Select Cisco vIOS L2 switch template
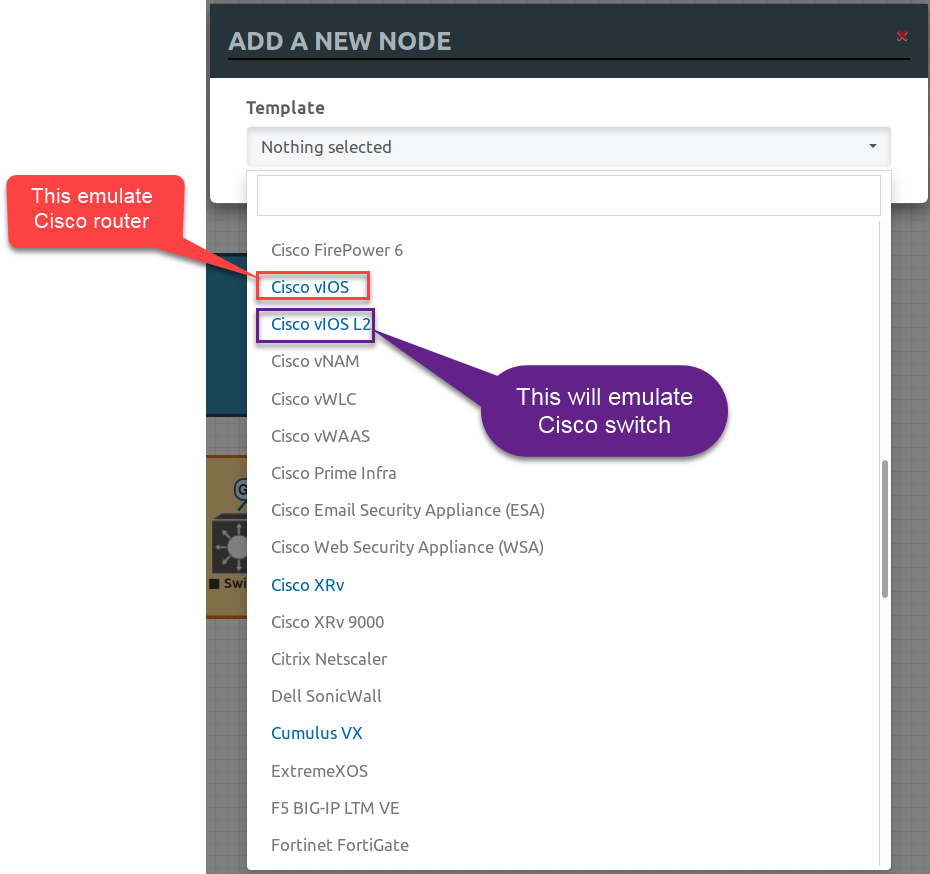This screenshot has height=874, width=930. coord(320,324)
